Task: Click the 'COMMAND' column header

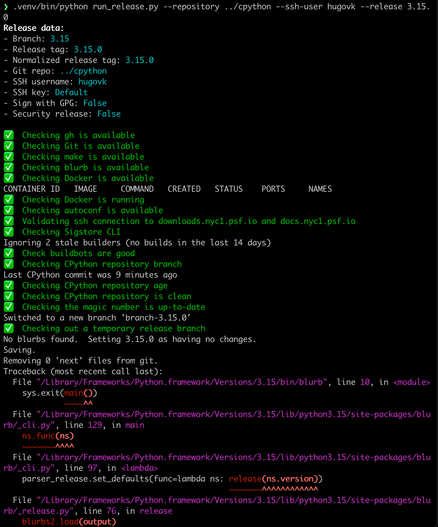Action: tap(137, 189)
